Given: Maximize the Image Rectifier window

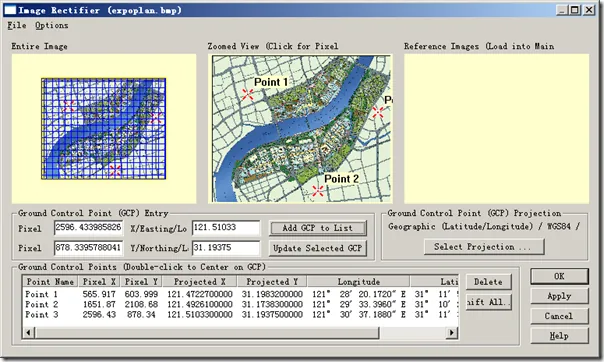Looking at the screenshot, I should pyautogui.click(x=574, y=10).
